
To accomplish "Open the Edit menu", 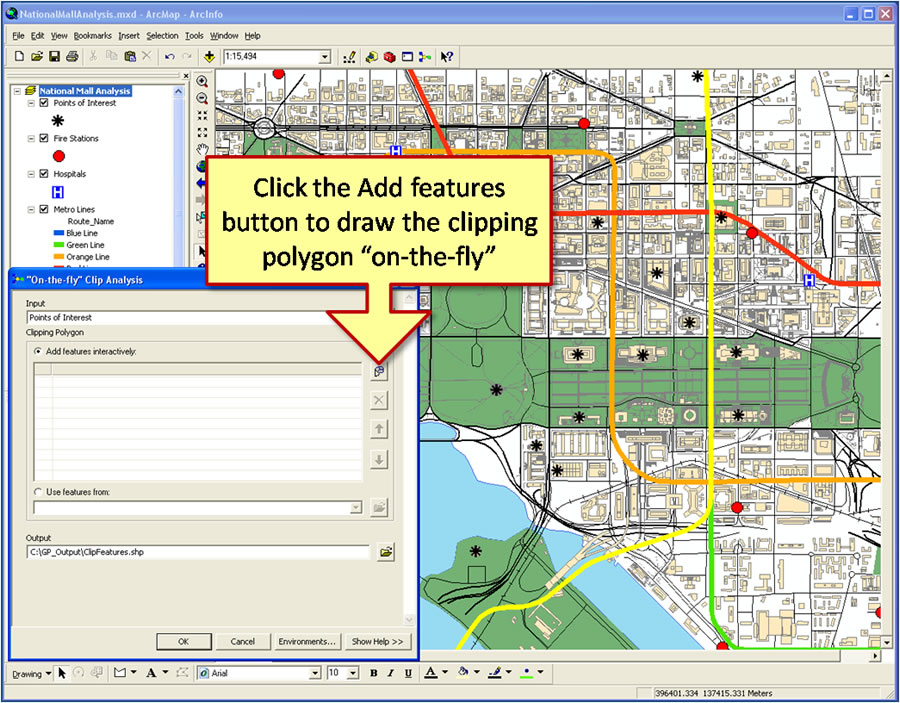I will click(x=37, y=36).
